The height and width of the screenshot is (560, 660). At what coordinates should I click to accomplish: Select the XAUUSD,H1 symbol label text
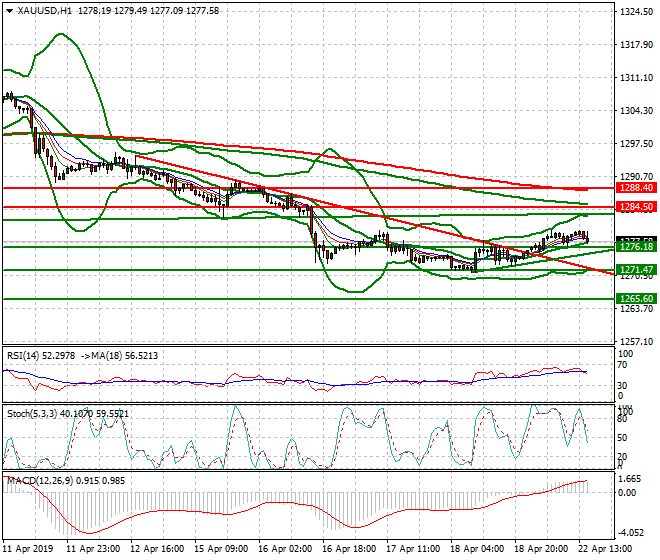44,11
